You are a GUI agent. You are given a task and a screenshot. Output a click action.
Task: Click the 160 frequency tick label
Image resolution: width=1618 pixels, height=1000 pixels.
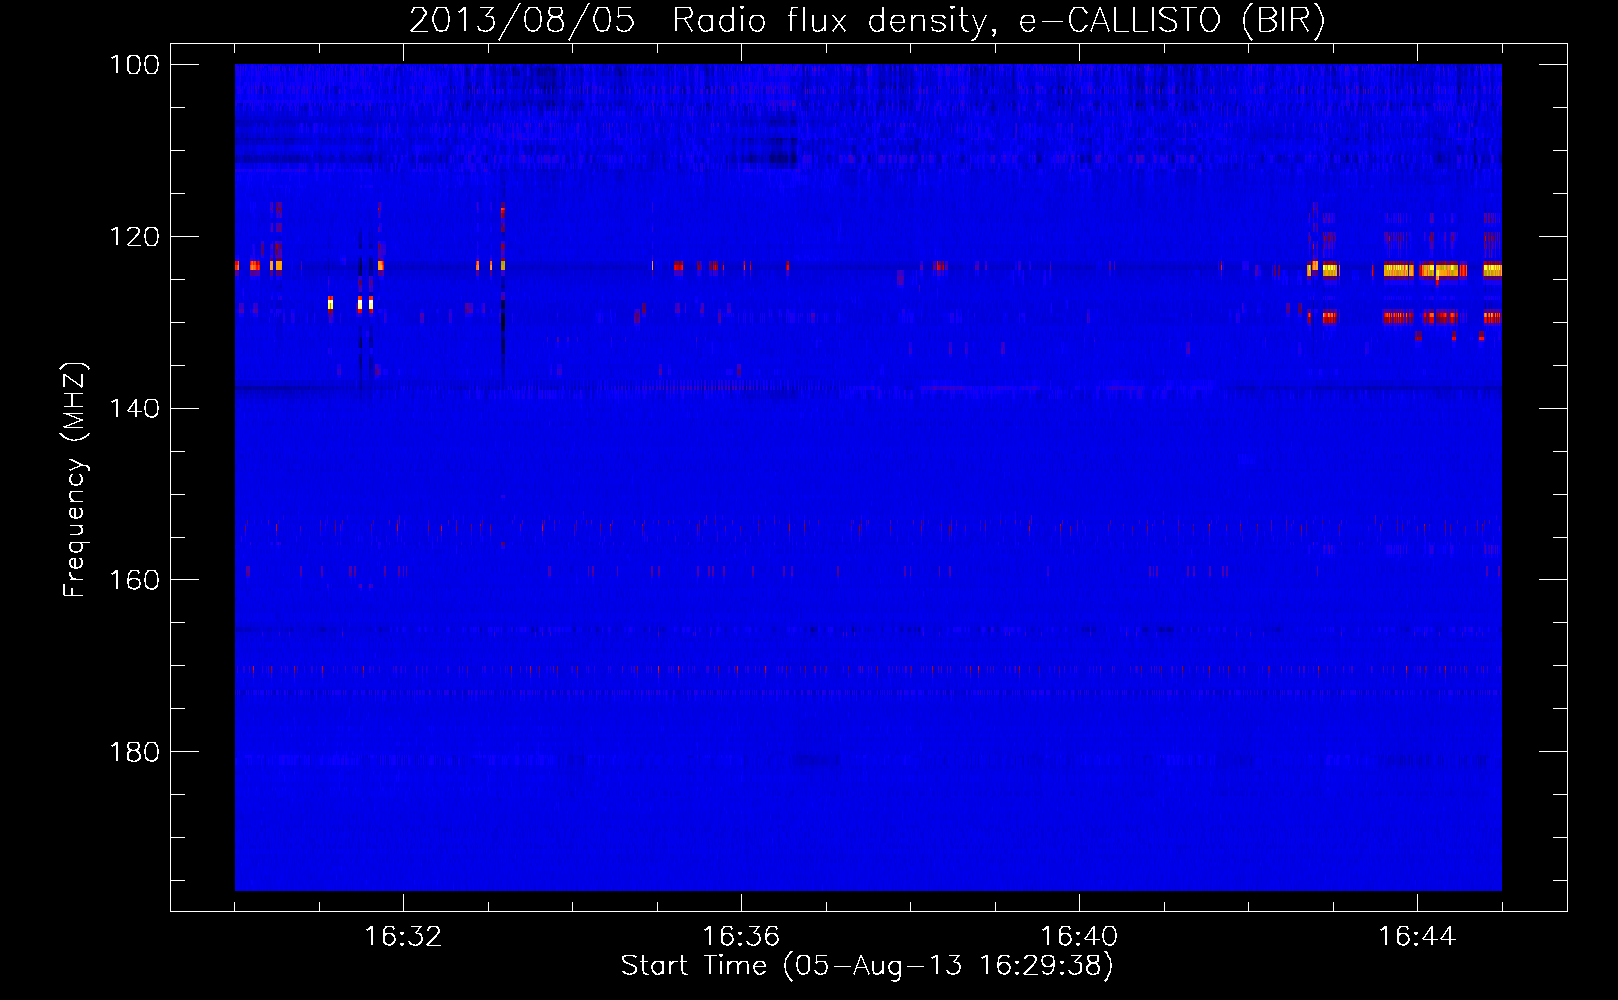133,581
